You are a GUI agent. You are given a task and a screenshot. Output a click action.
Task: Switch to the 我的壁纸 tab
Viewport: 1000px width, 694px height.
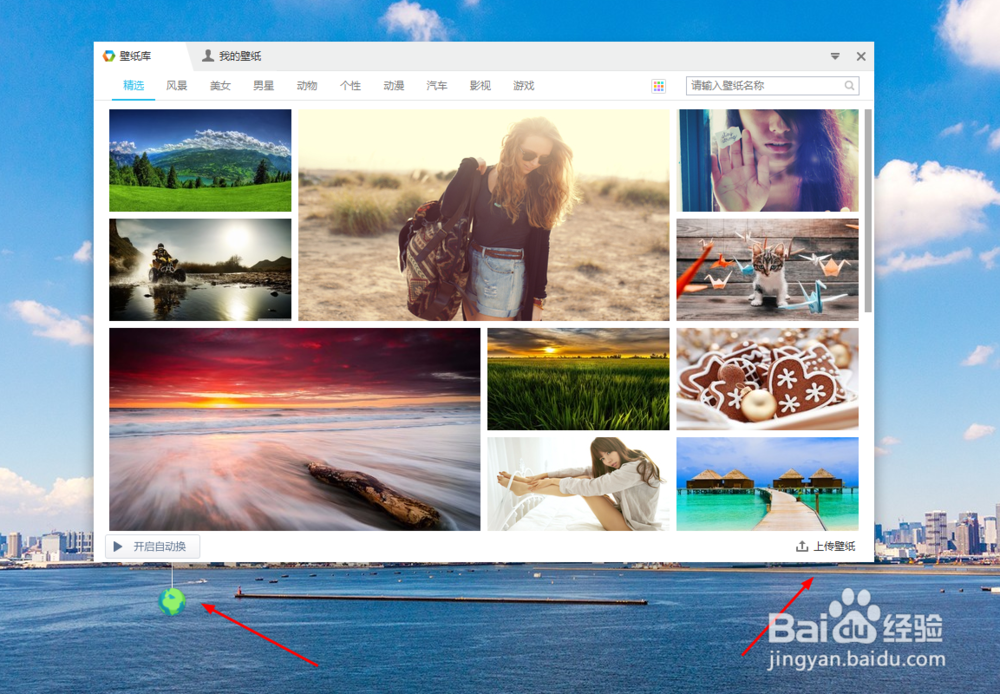pos(232,56)
